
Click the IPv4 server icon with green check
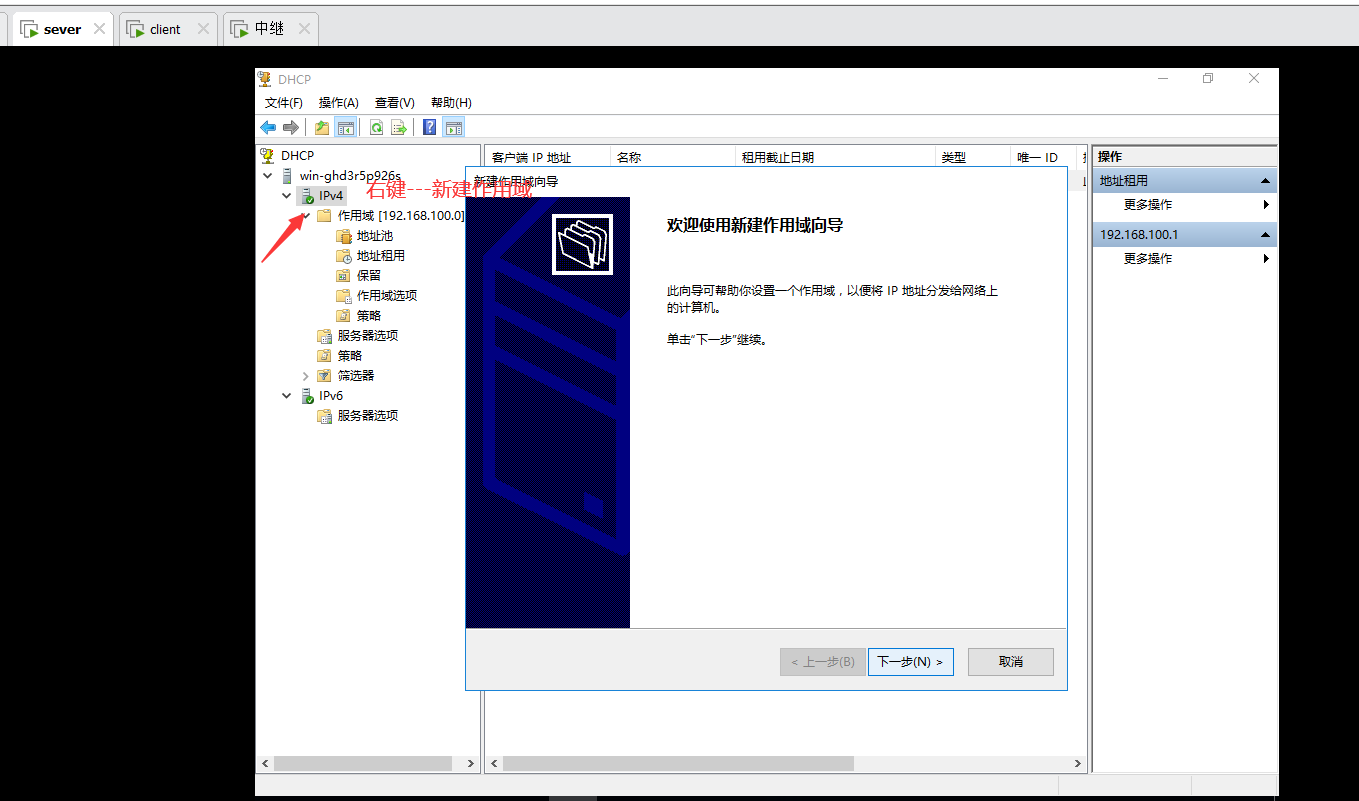point(307,196)
